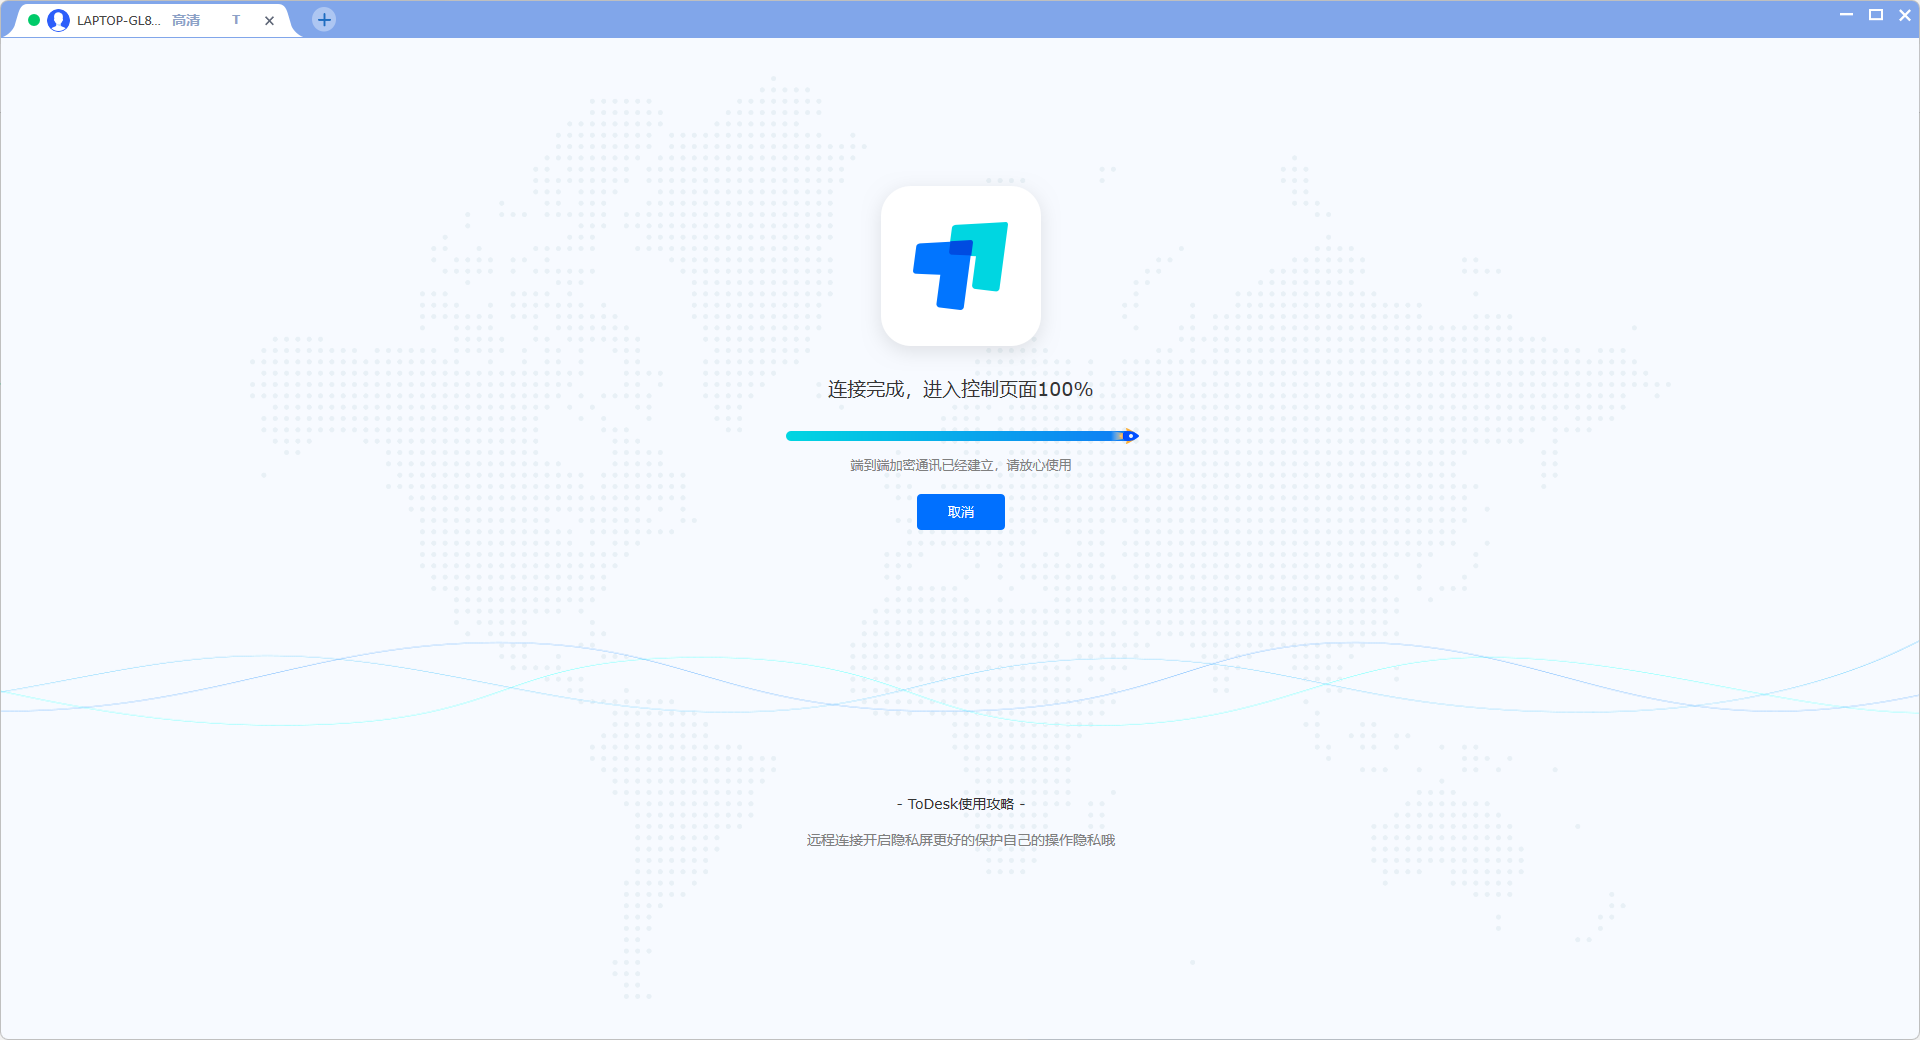This screenshot has height=1040, width=1920.
Task: Click the ToDesk使用攻略 heading
Action: 960,804
